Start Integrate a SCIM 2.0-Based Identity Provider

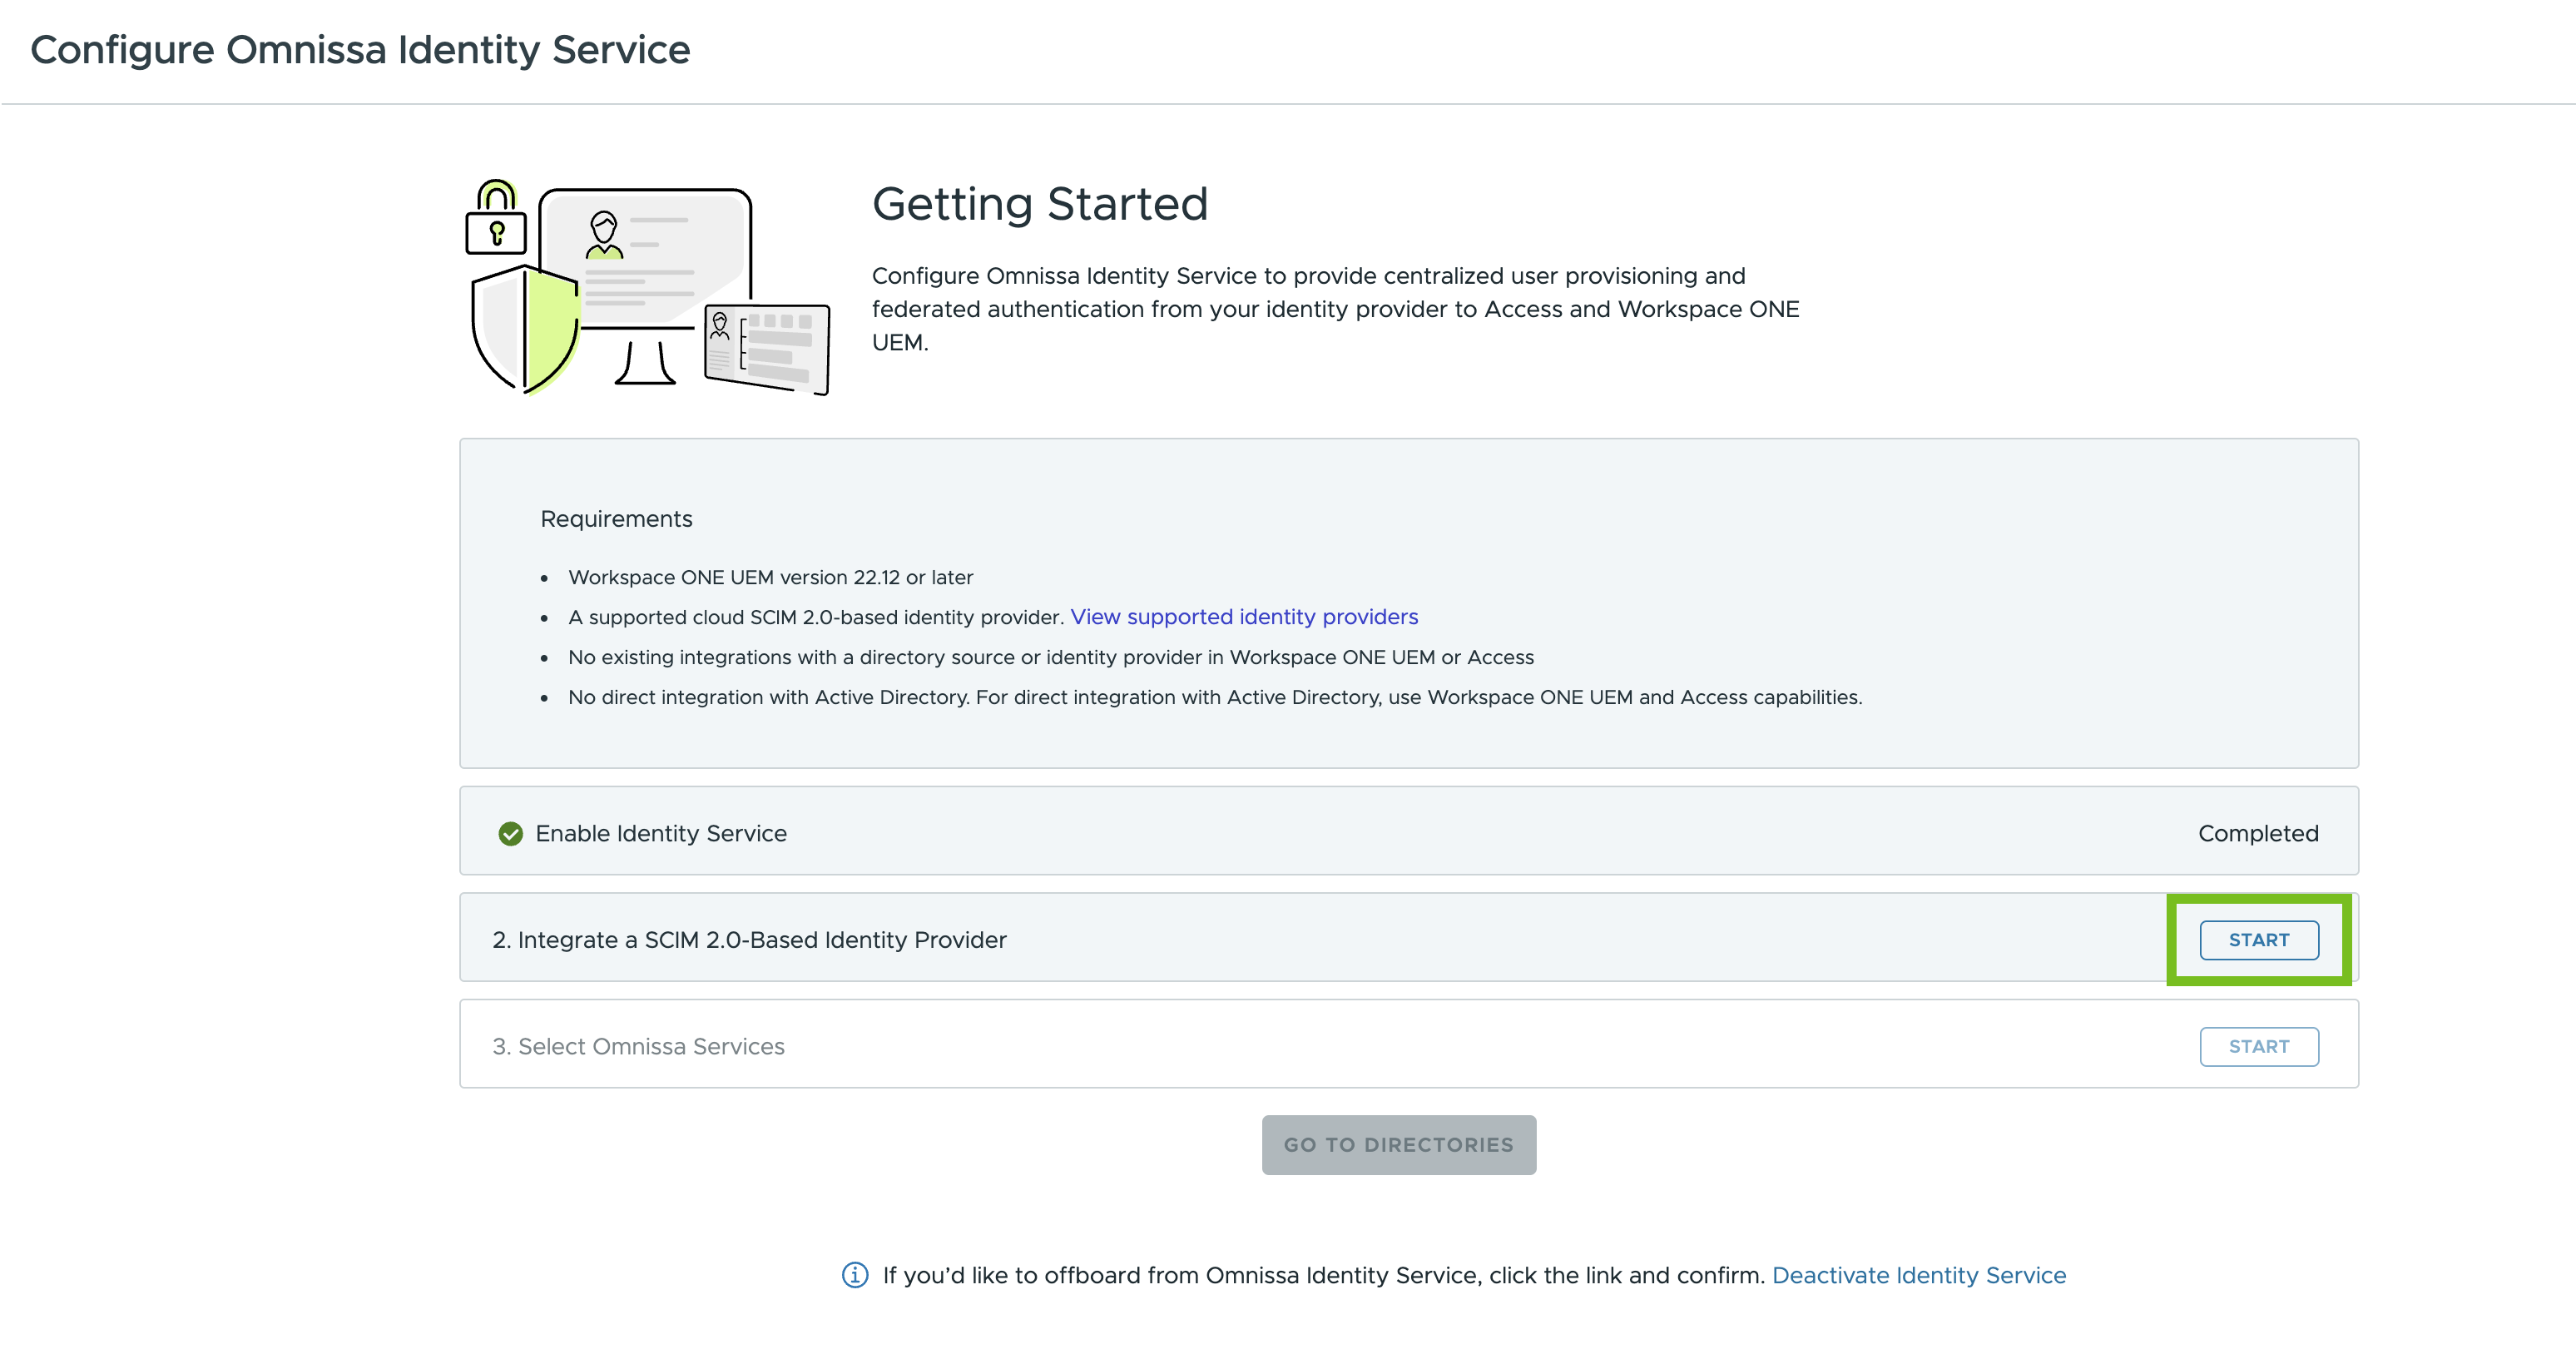pyautogui.click(x=2258, y=940)
